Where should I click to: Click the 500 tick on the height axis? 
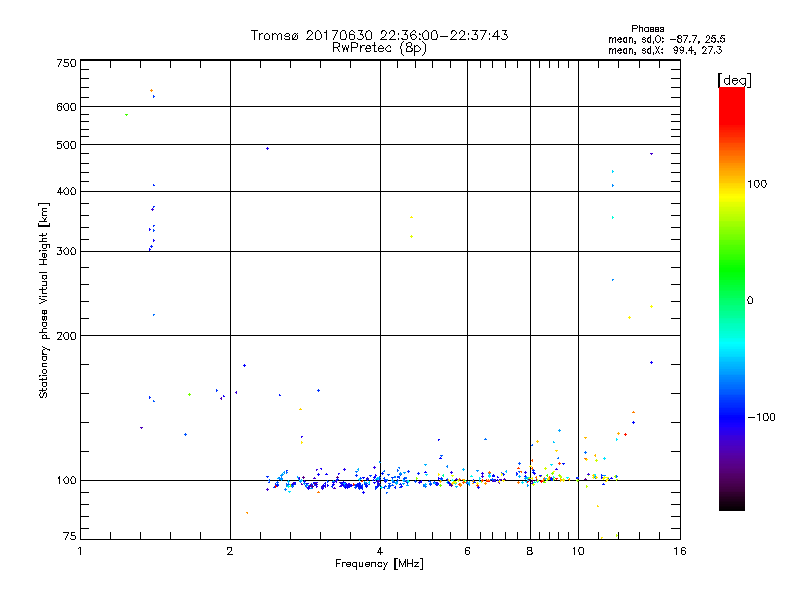(x=66, y=145)
